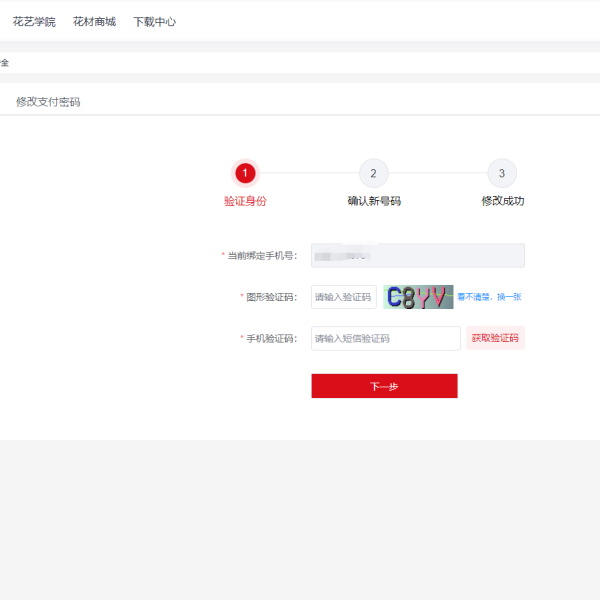Screen dimensions: 600x600
Task: Click the red 下一步 button
Action: click(x=384, y=386)
